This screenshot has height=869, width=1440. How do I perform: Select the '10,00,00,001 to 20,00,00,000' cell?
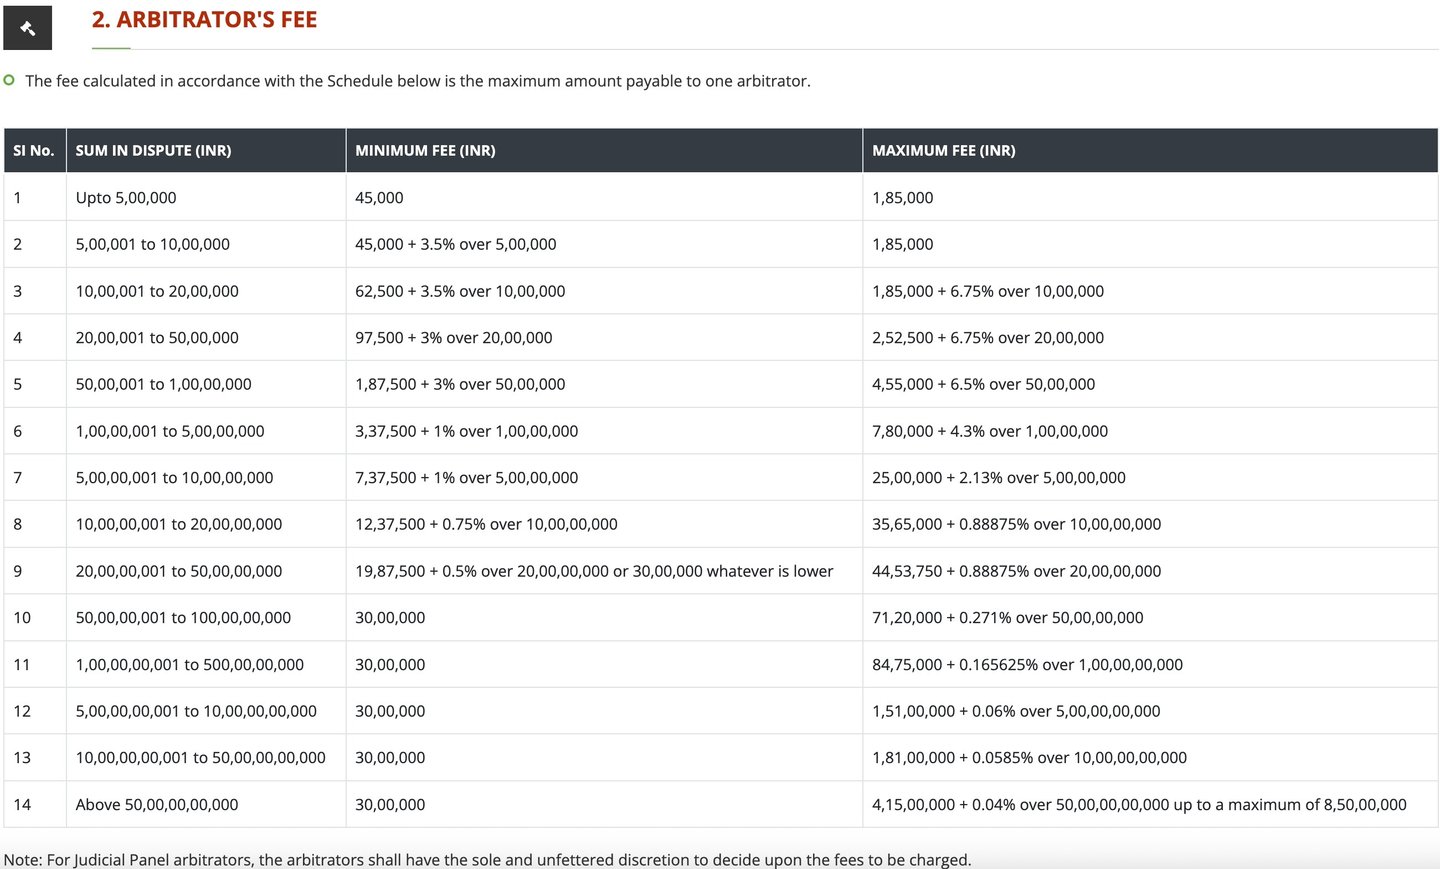tap(206, 524)
